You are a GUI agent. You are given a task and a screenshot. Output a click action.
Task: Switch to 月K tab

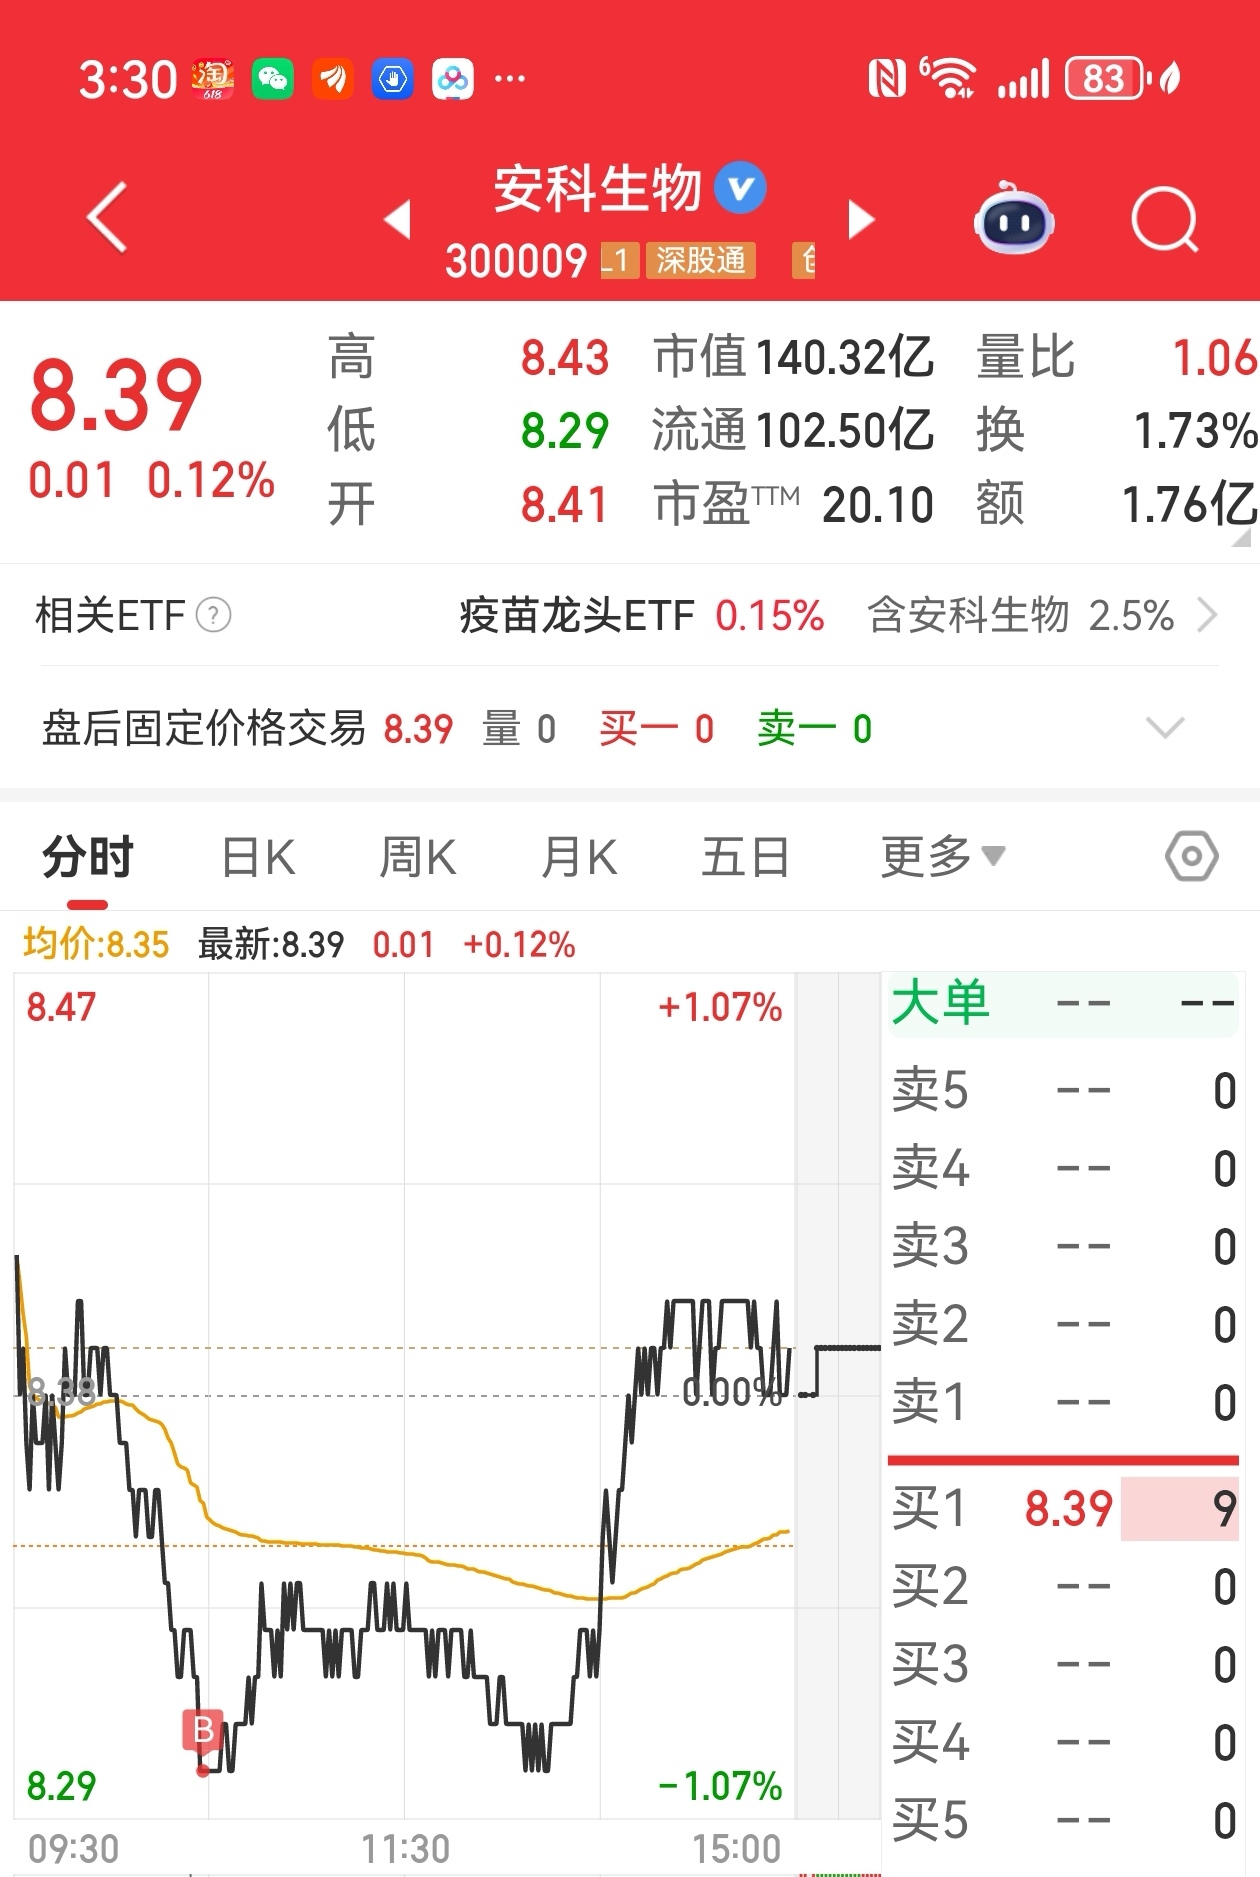(579, 858)
